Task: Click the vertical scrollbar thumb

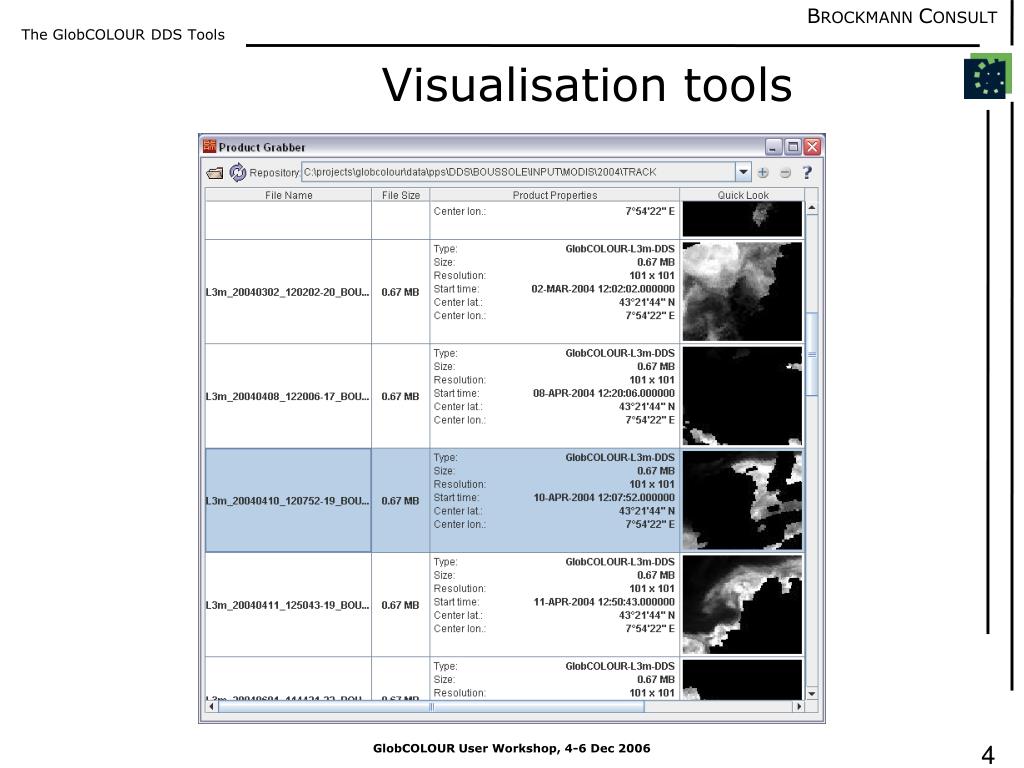Action: point(812,355)
